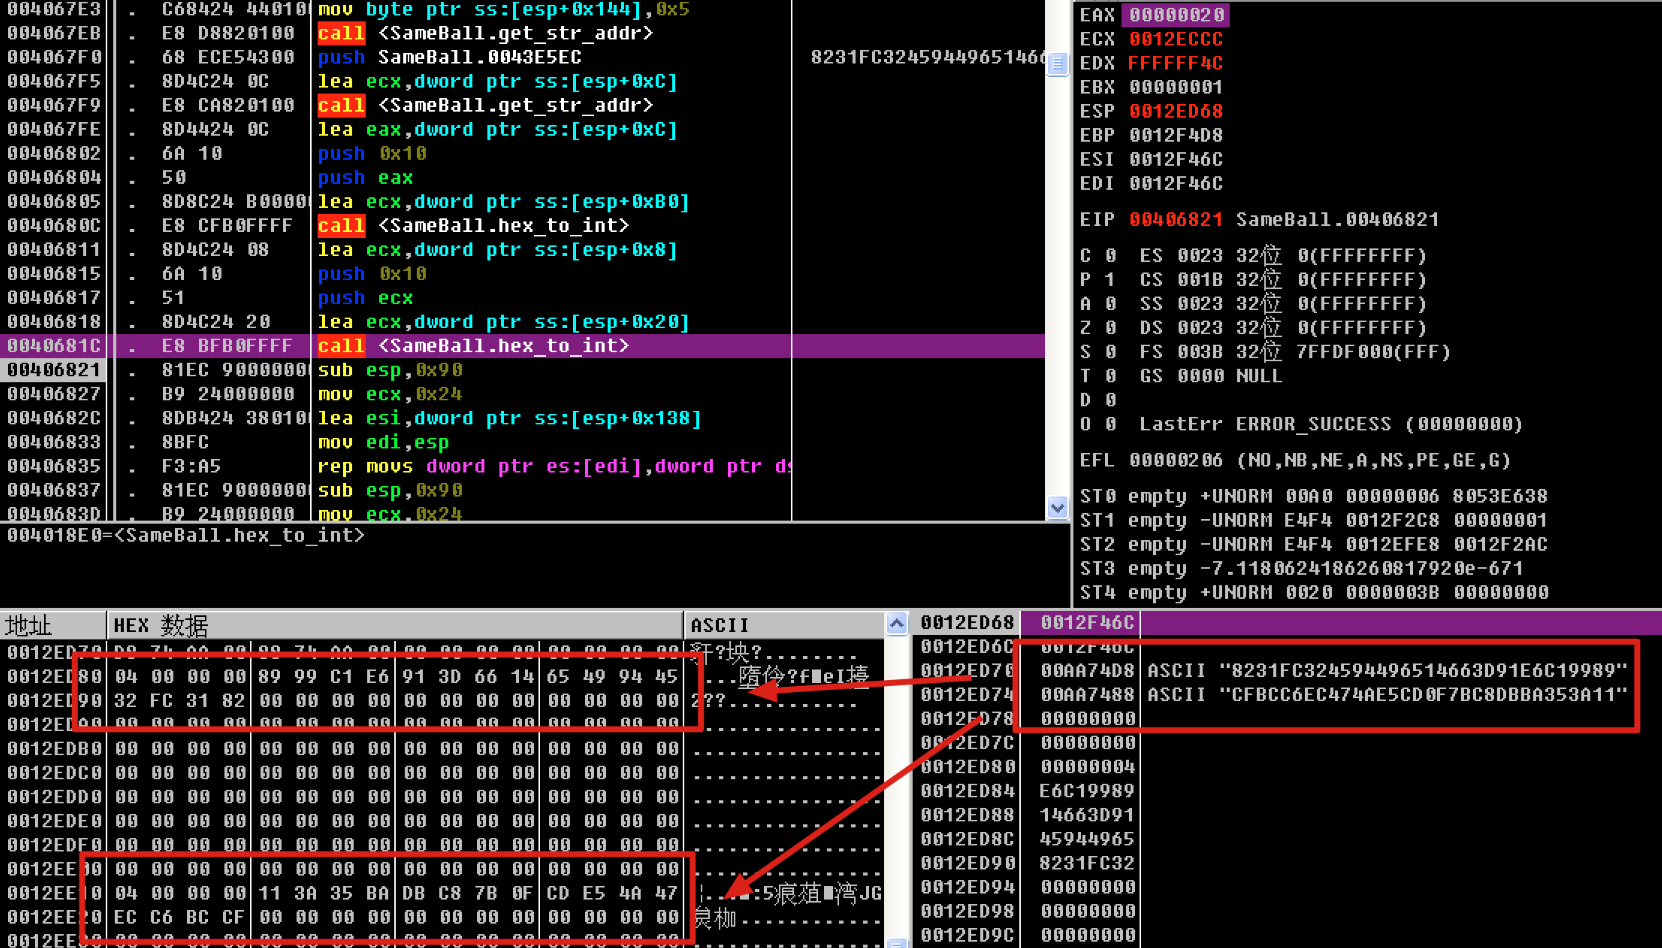Toggle the P parity flag value

1110,280
